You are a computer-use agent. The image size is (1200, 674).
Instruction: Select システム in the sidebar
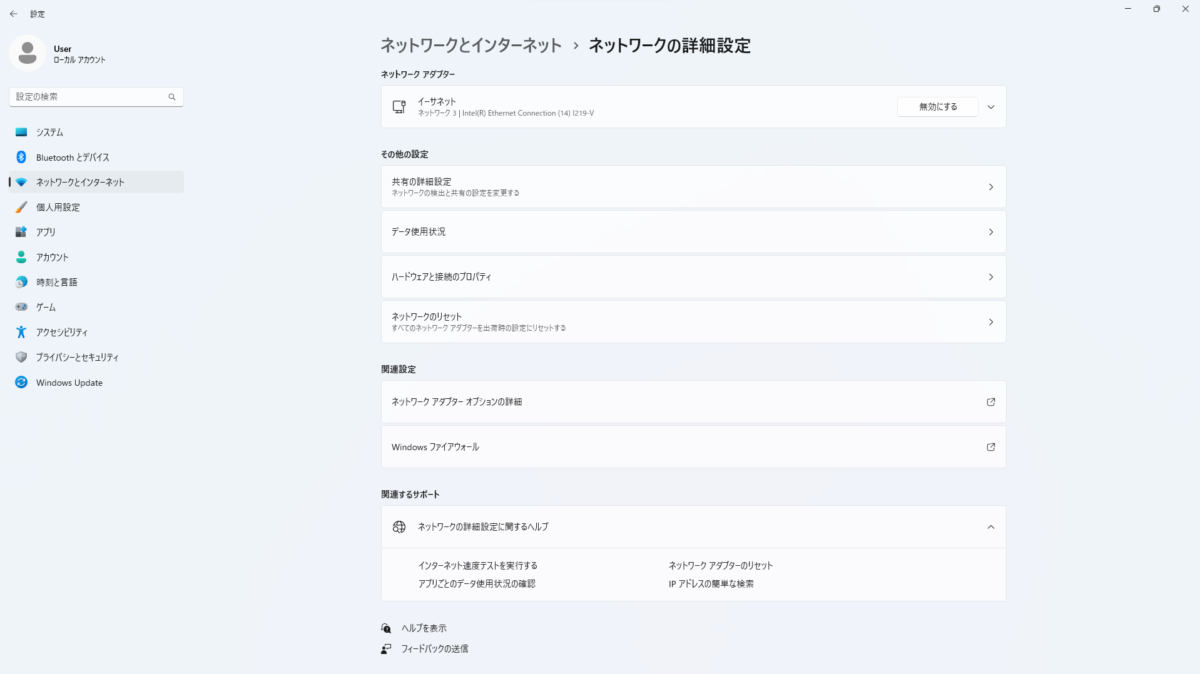(x=96, y=132)
